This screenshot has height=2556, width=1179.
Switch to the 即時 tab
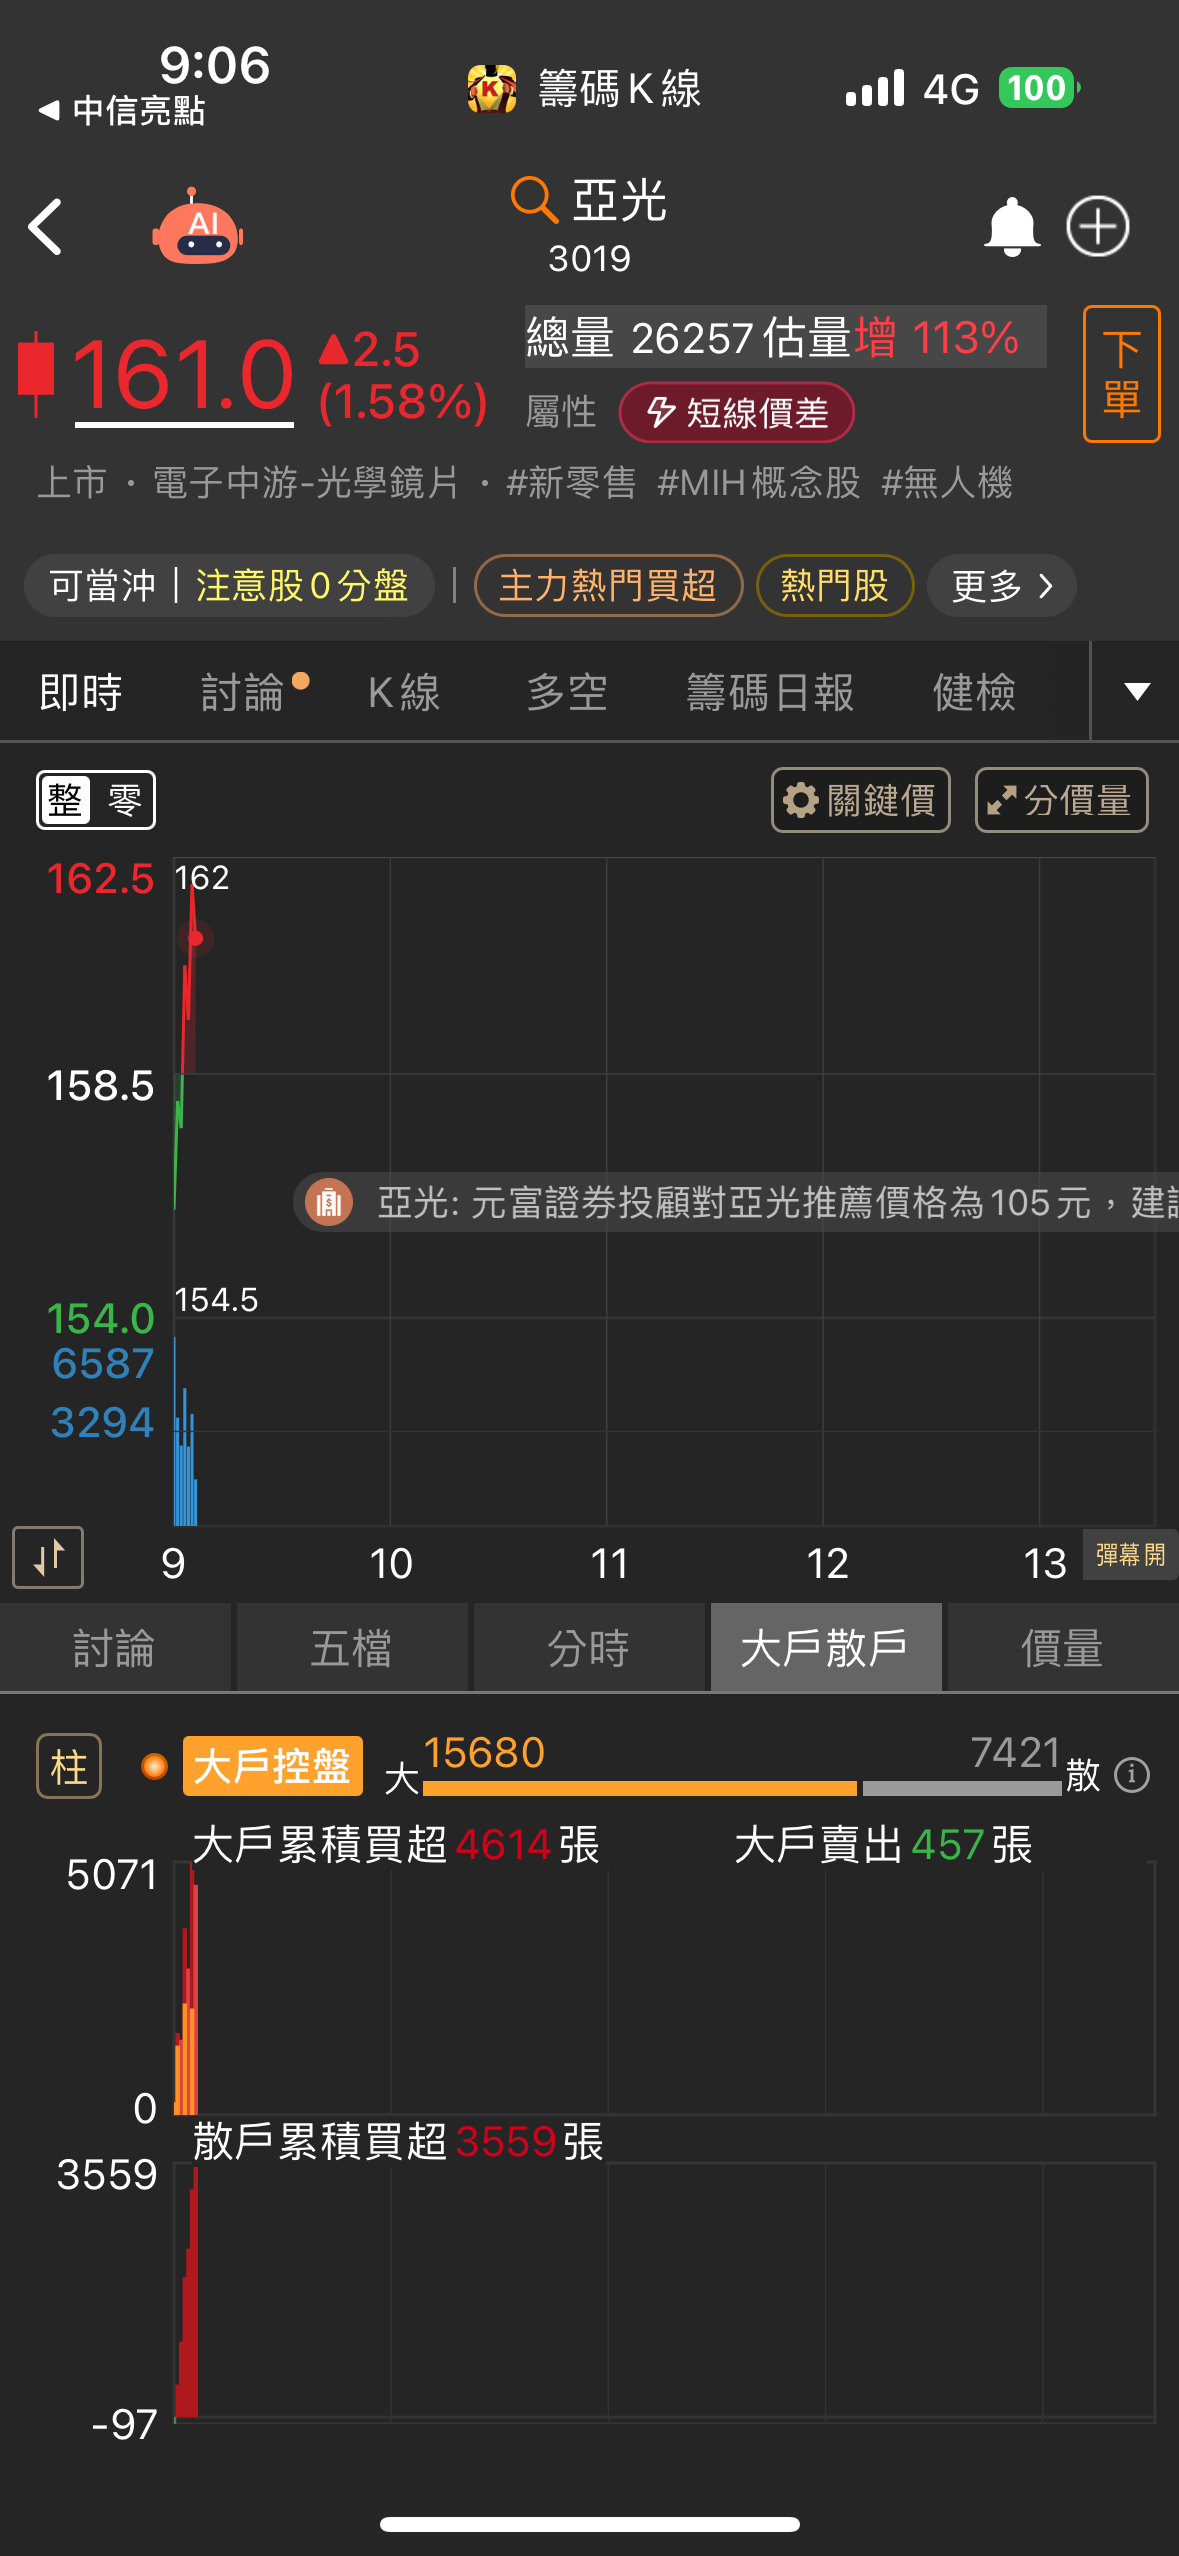click(x=81, y=692)
